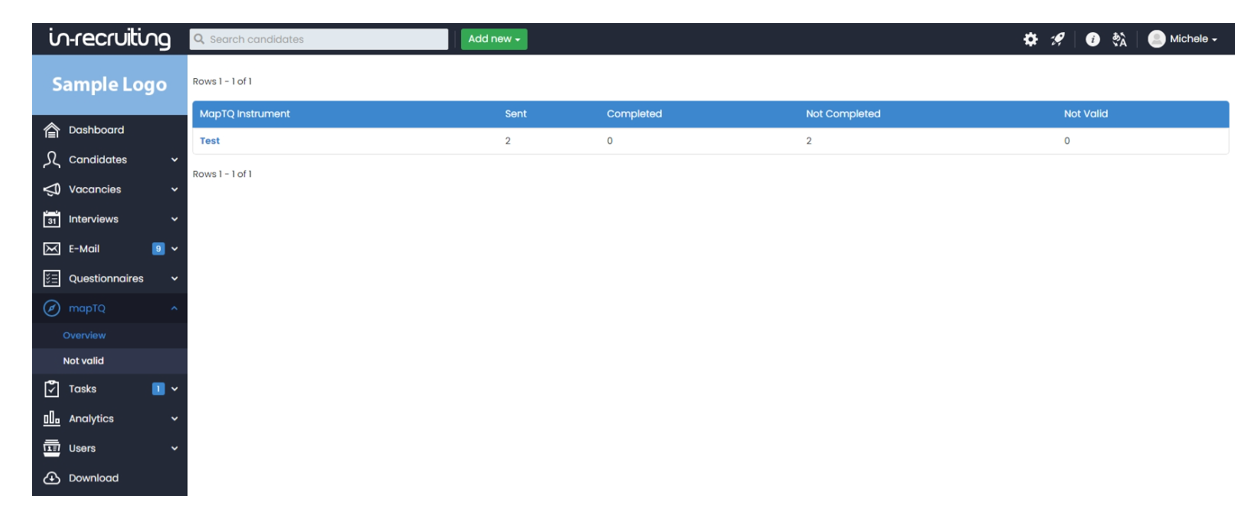Click the Download cloud icon

pyautogui.click(x=52, y=478)
